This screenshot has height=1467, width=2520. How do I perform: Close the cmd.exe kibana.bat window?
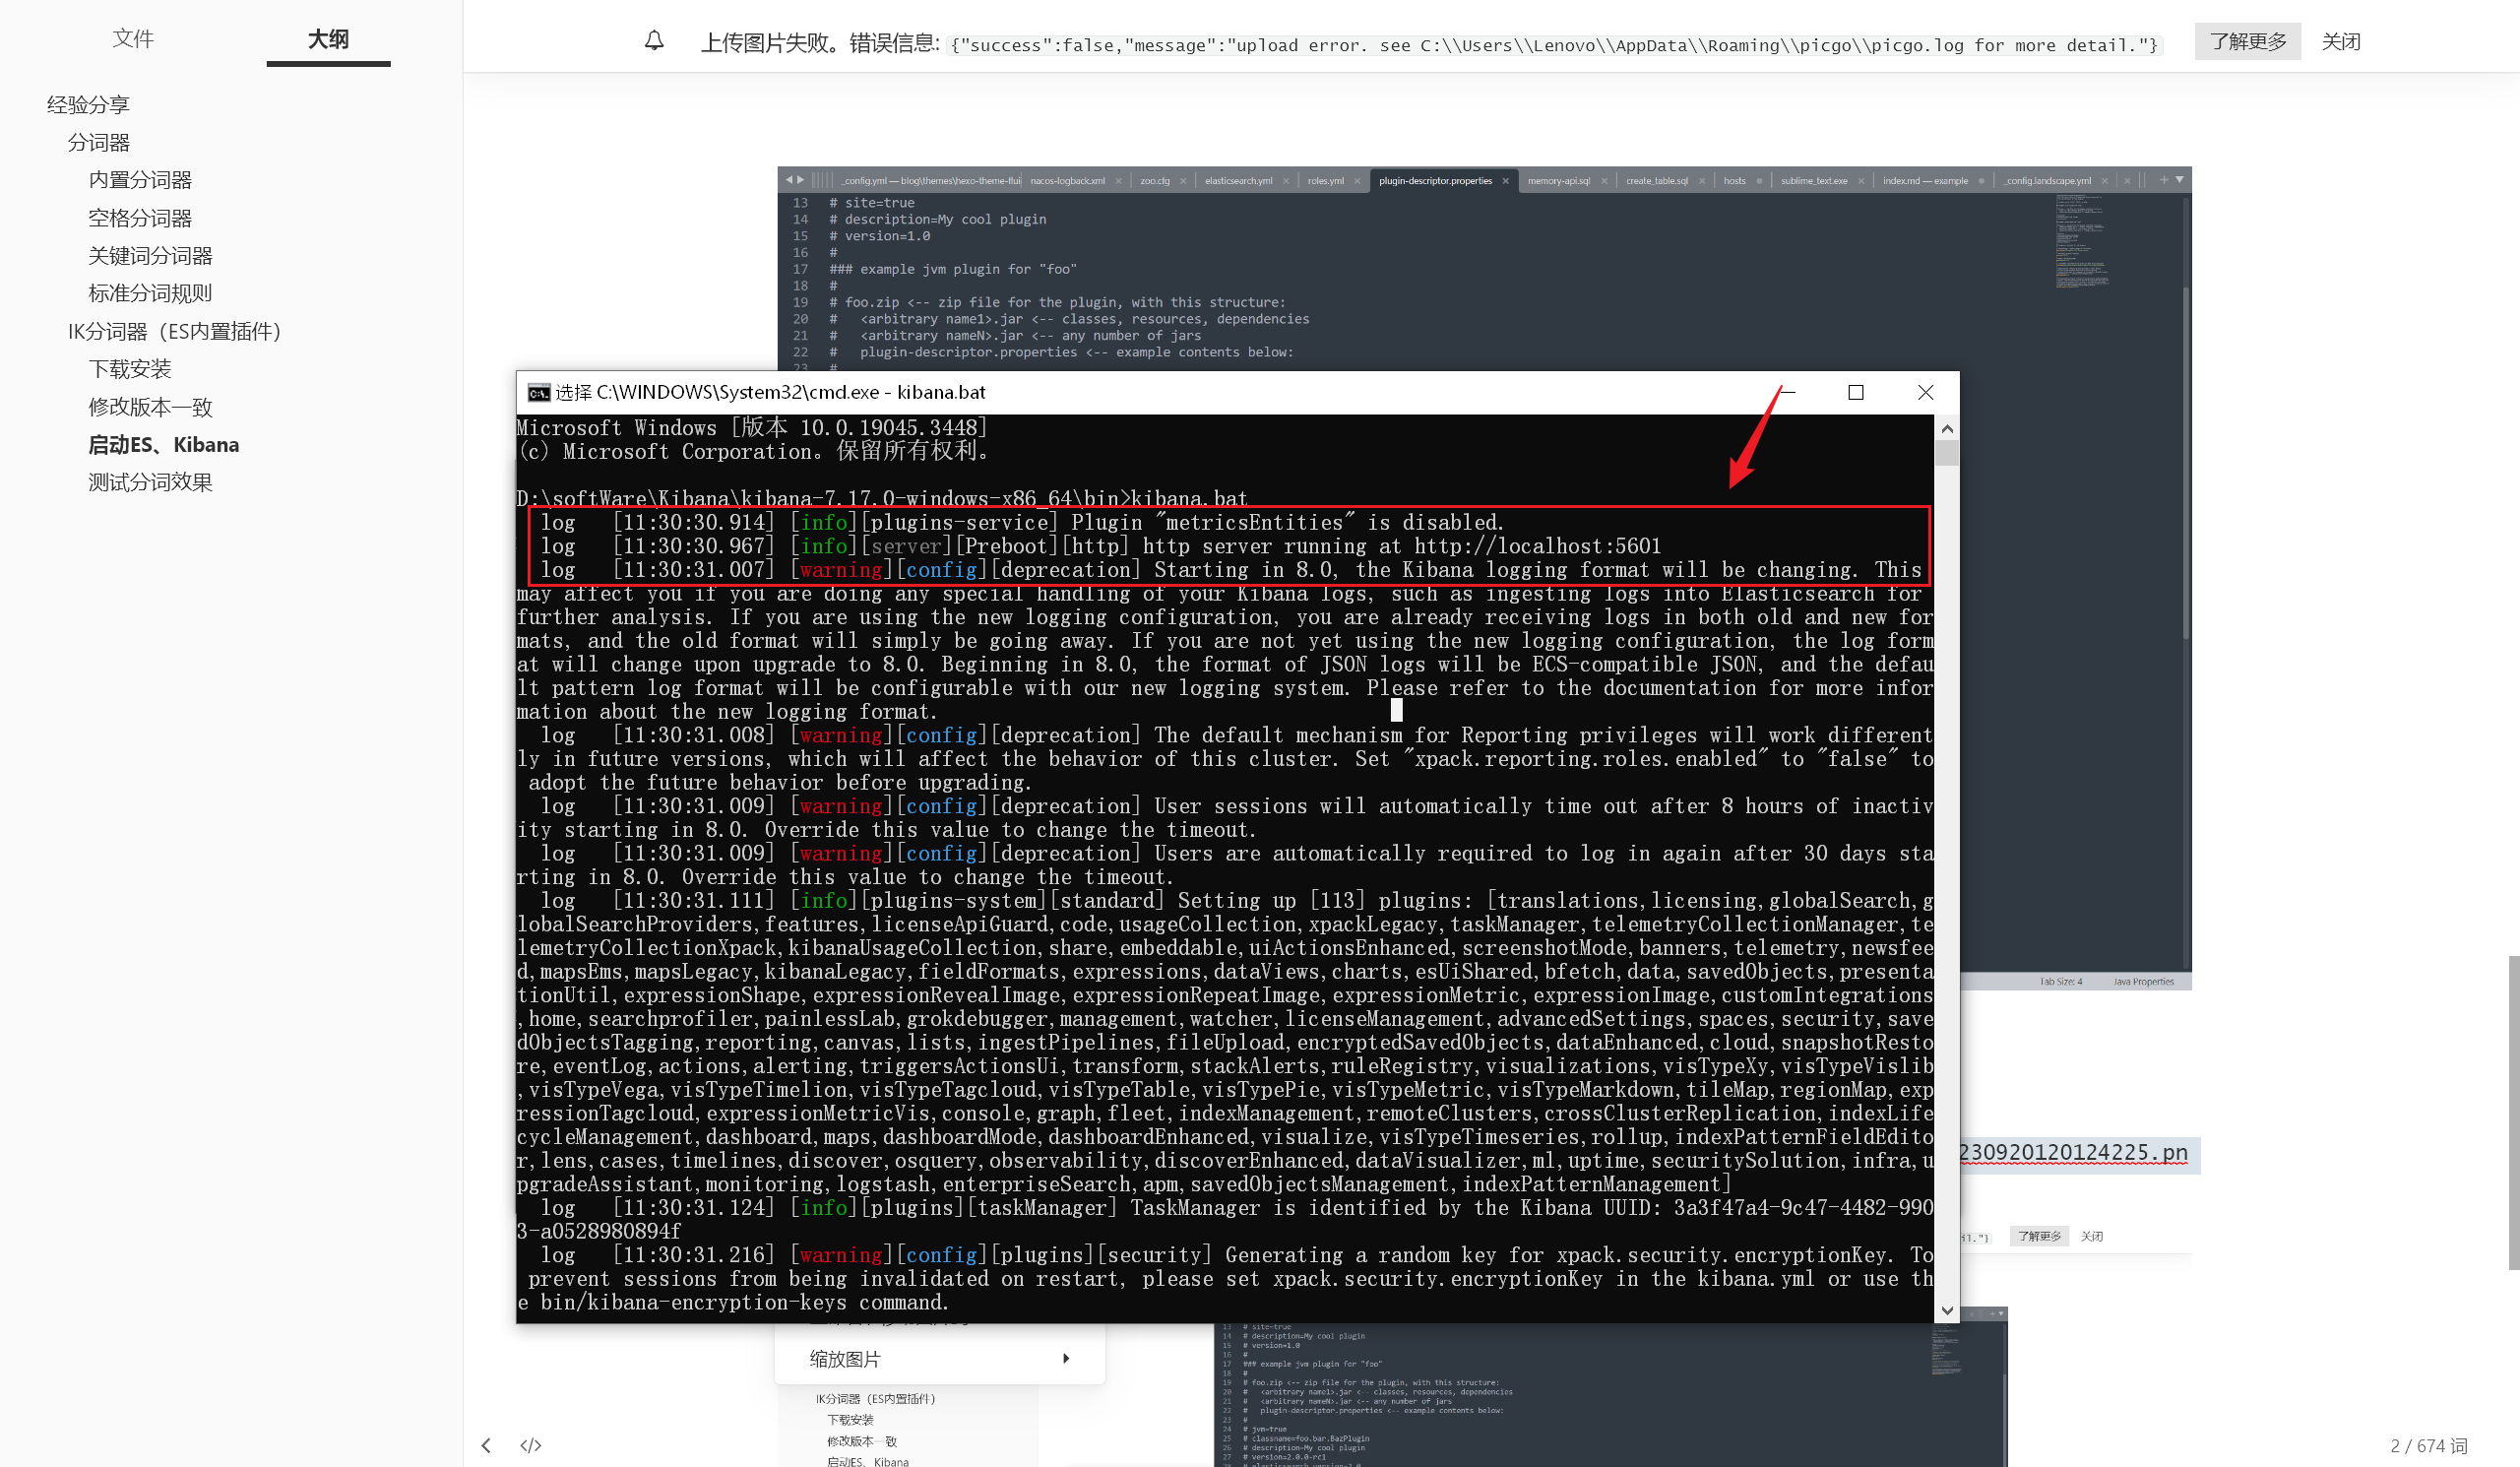1925,393
